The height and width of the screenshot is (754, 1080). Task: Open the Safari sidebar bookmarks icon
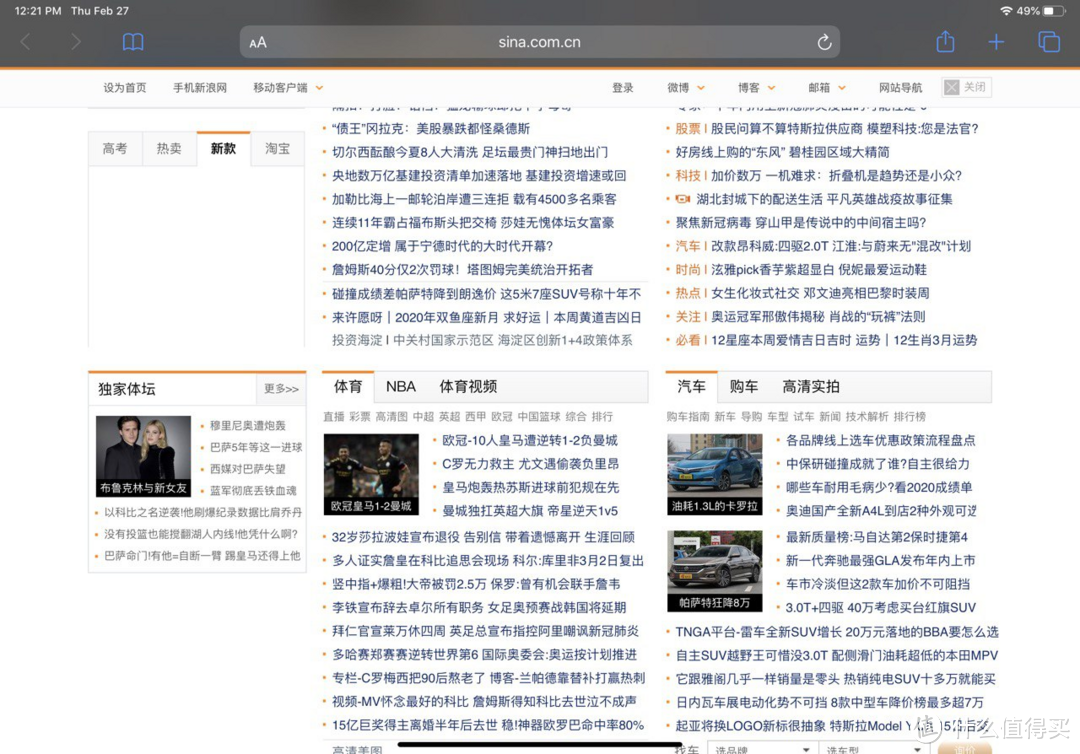click(x=133, y=42)
